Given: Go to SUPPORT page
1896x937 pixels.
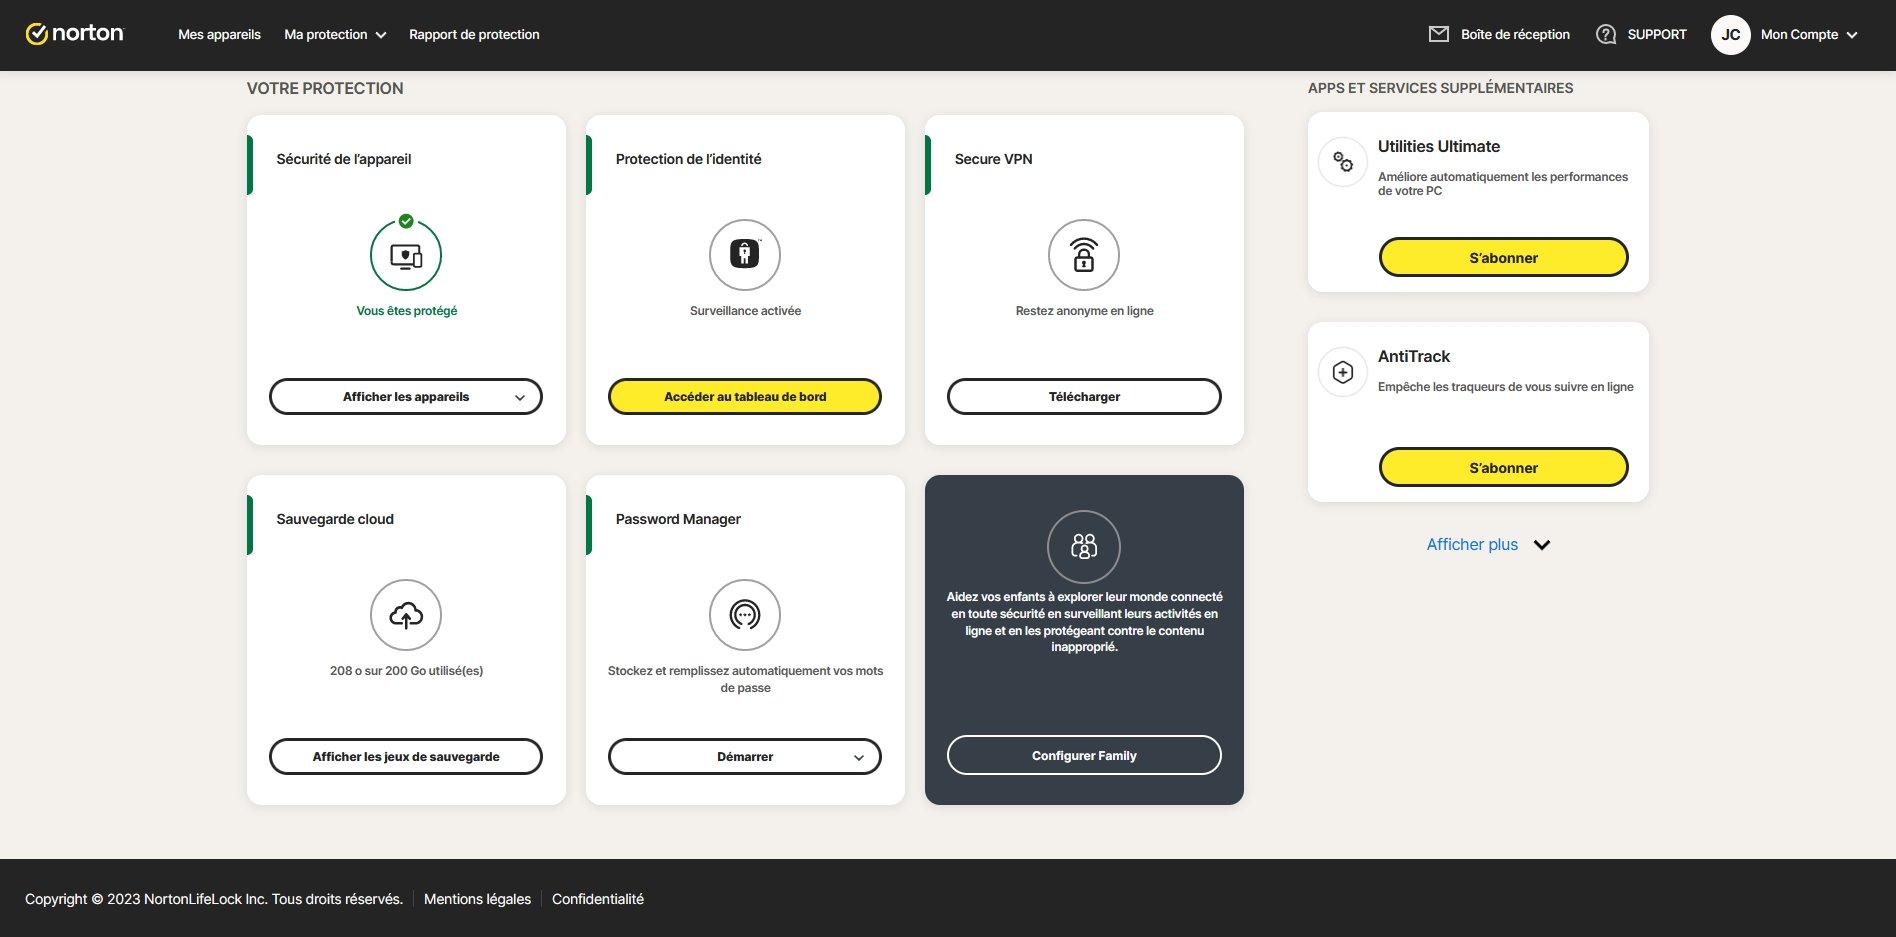Looking at the screenshot, I should (x=1656, y=34).
